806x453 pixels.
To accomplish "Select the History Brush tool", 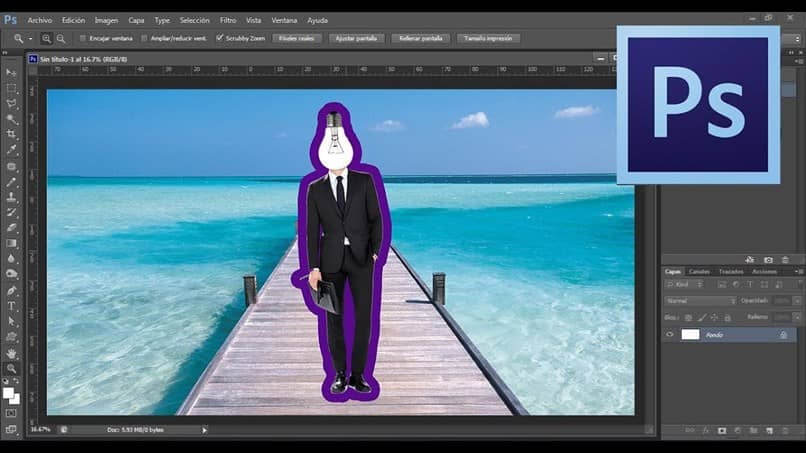I will [x=11, y=212].
